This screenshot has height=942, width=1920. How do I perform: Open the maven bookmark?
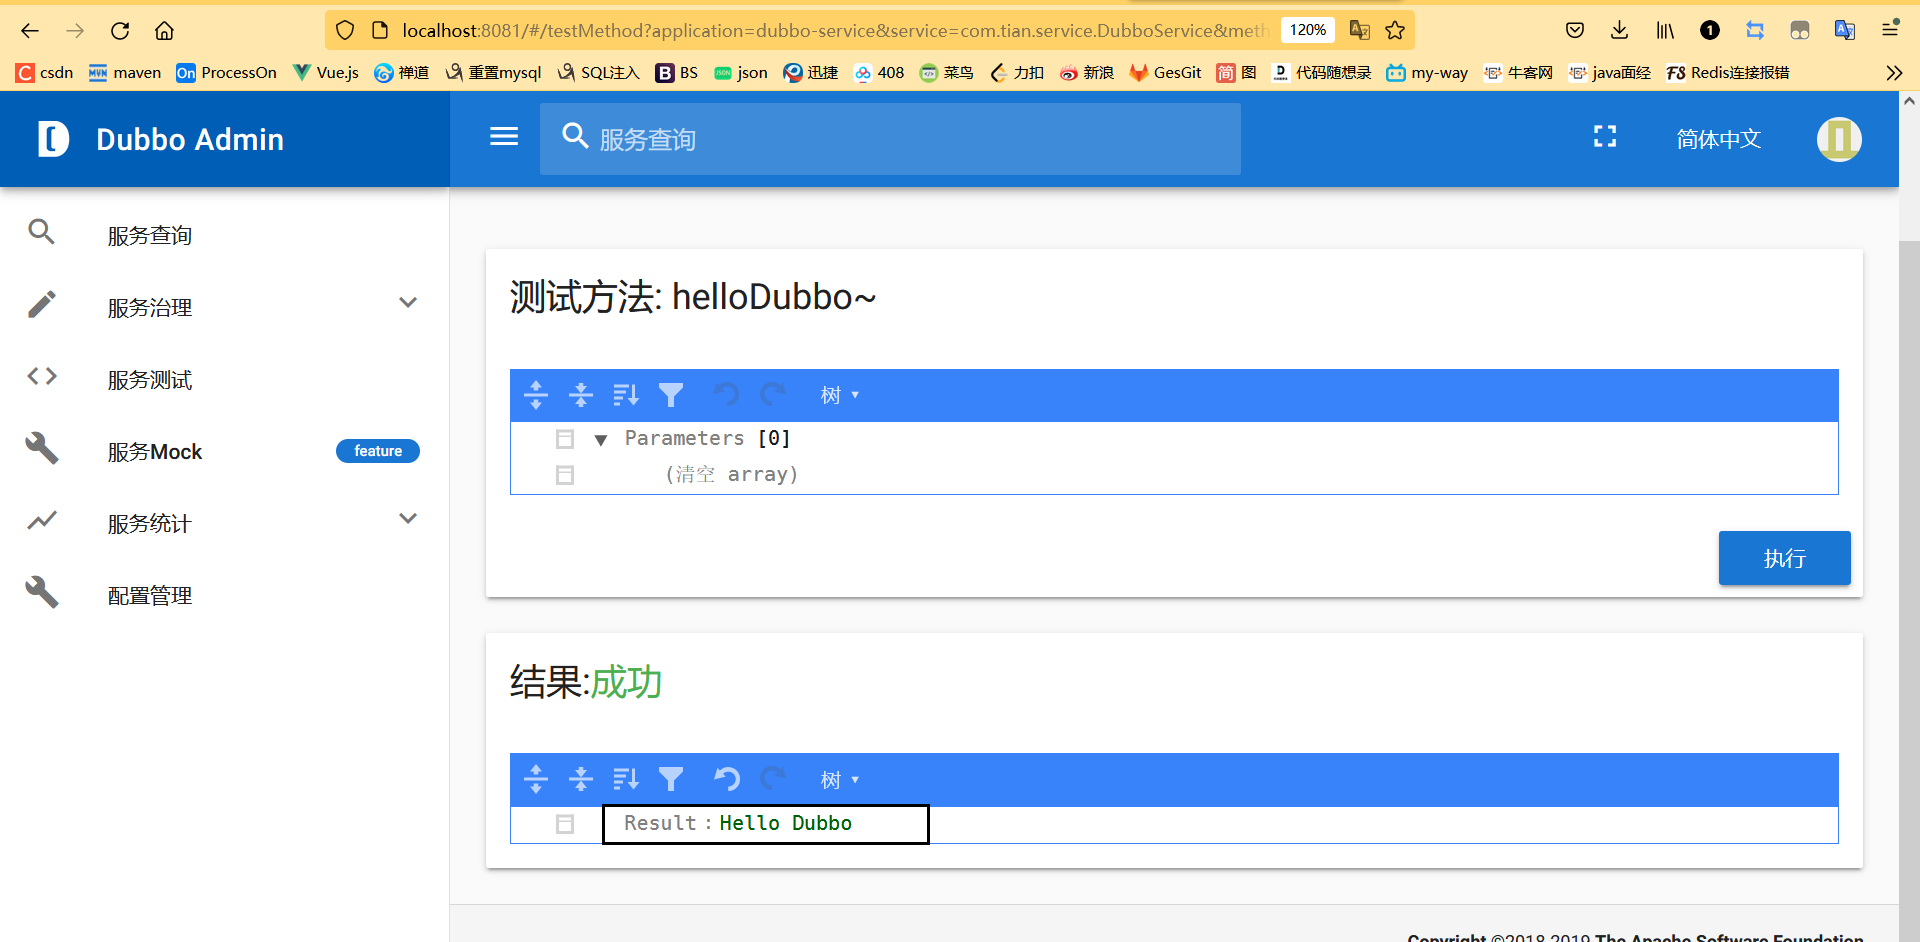point(125,73)
